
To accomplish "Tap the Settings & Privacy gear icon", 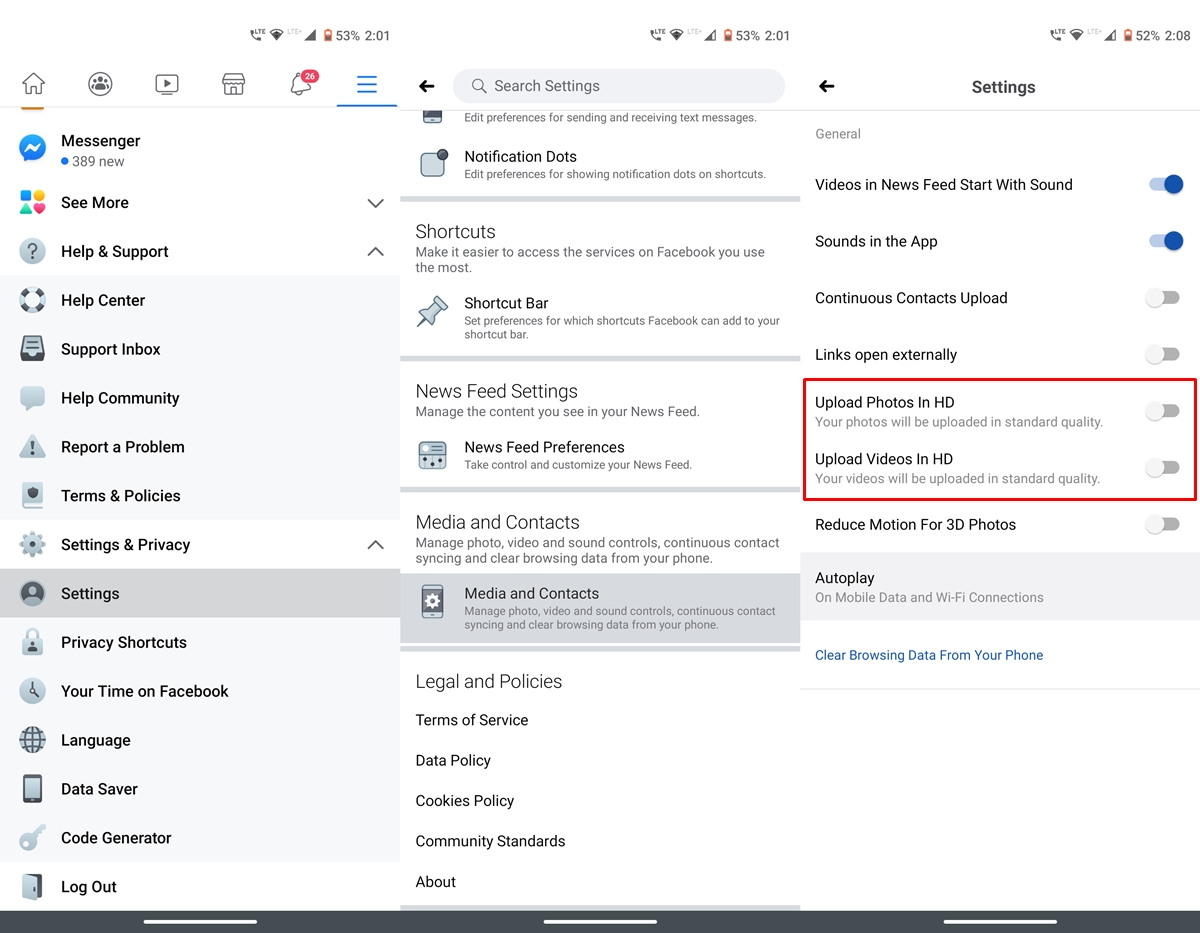I will coord(33,544).
